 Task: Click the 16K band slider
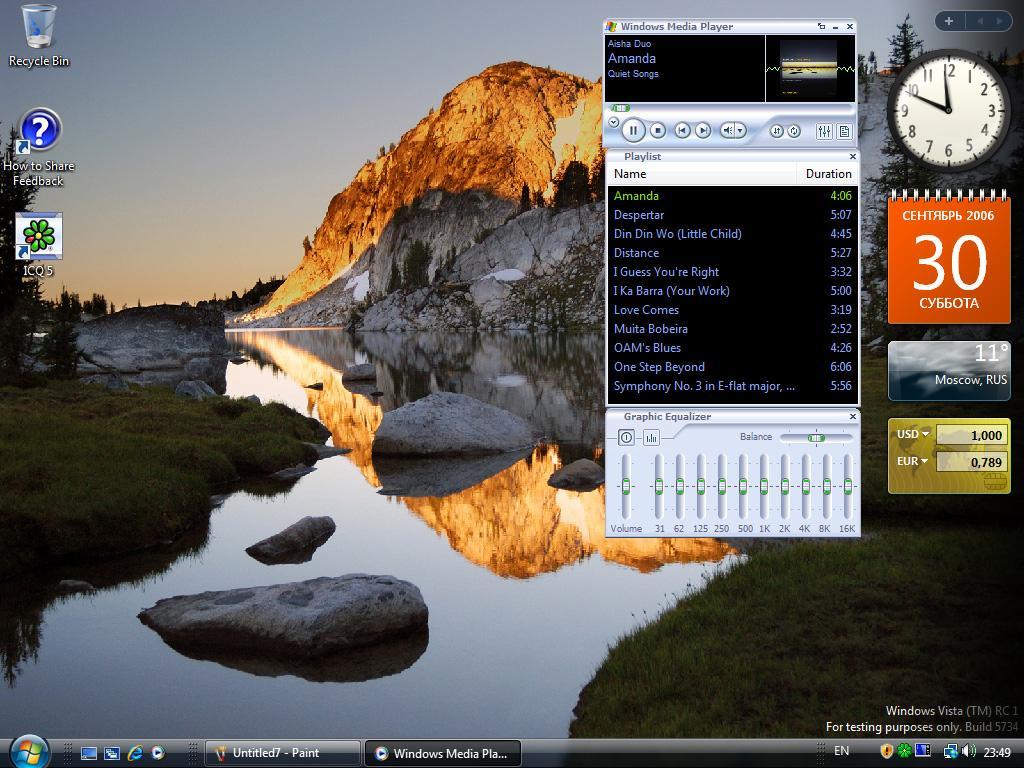[848, 487]
